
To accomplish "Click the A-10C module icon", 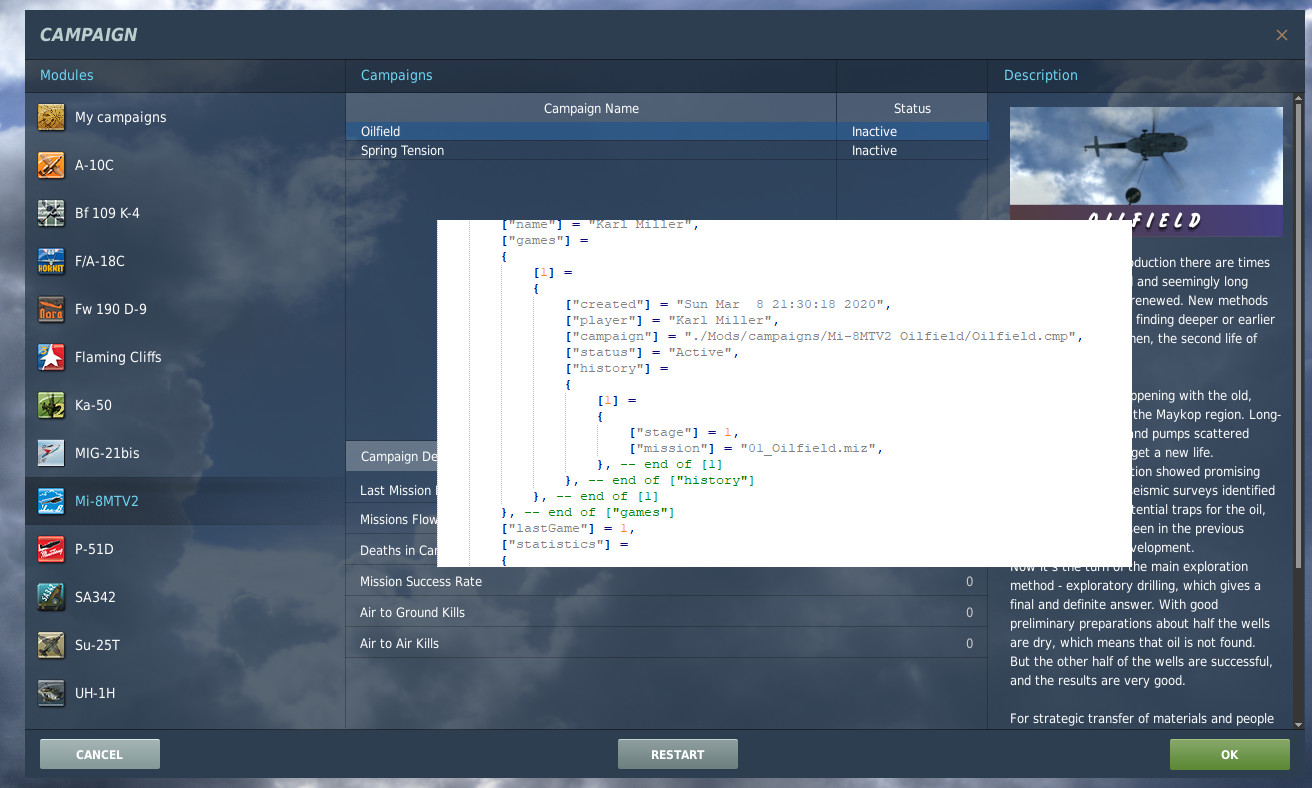I will point(51,165).
